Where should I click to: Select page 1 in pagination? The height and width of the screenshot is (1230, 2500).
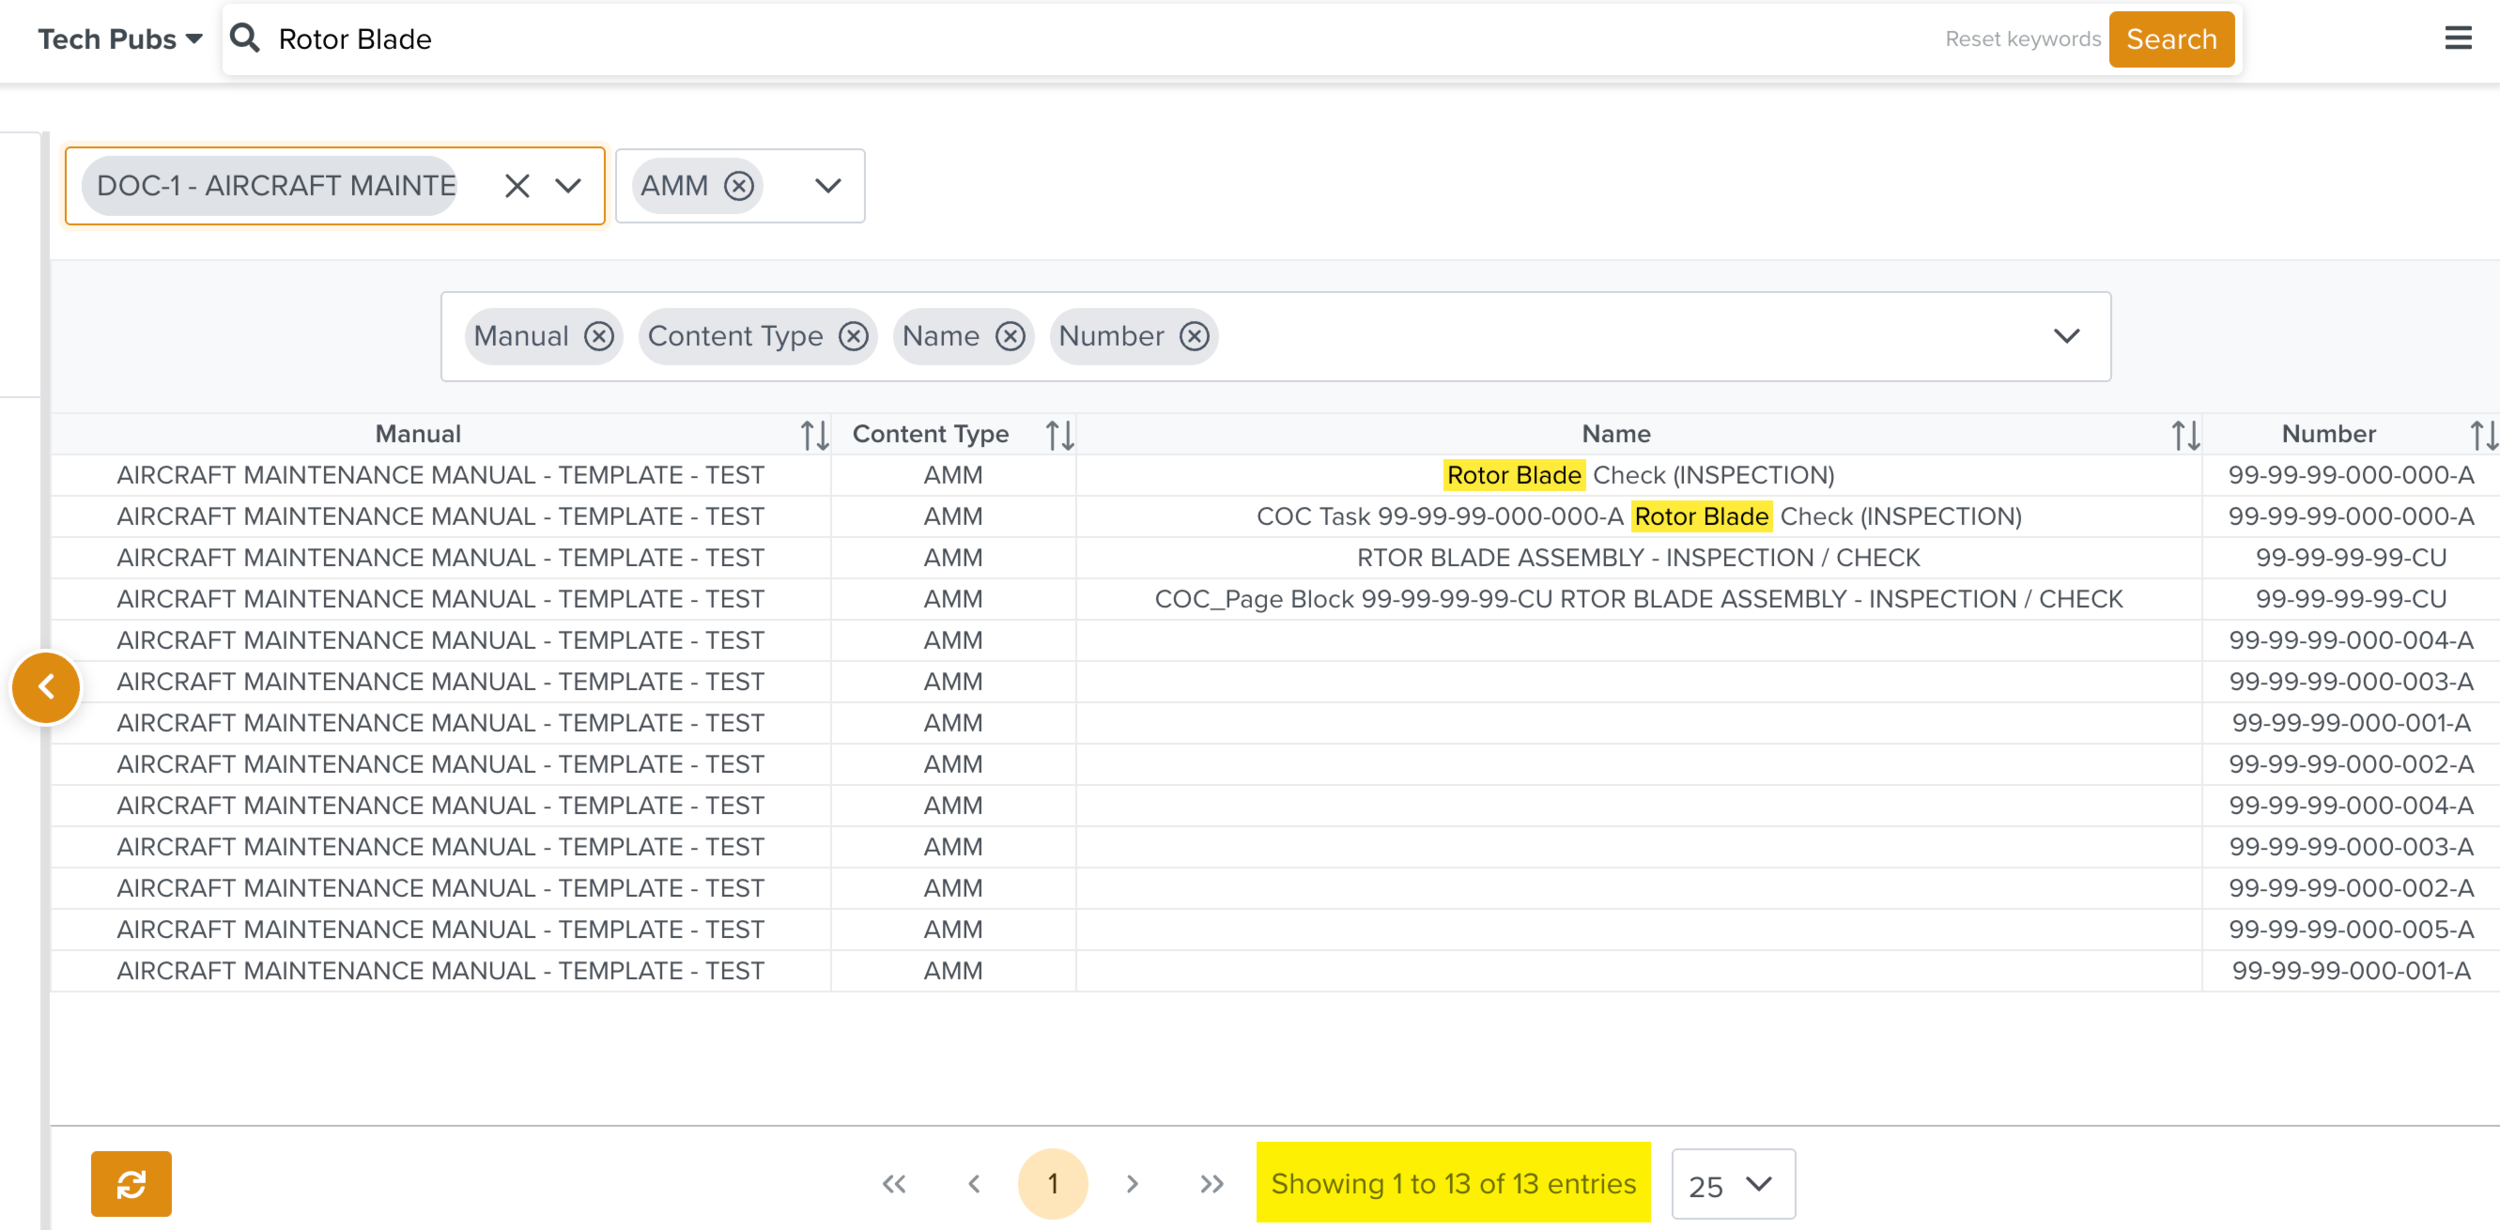1052,1183
